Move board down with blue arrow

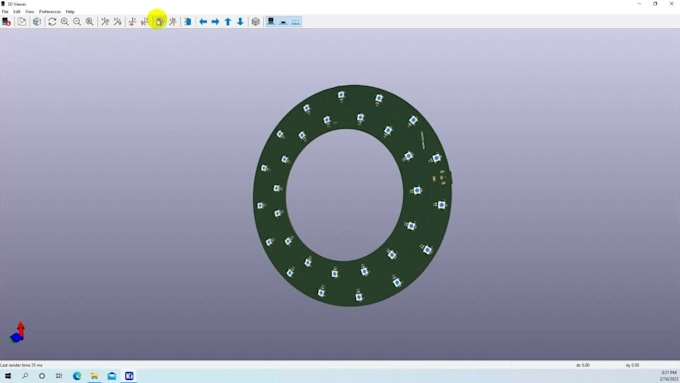point(240,22)
